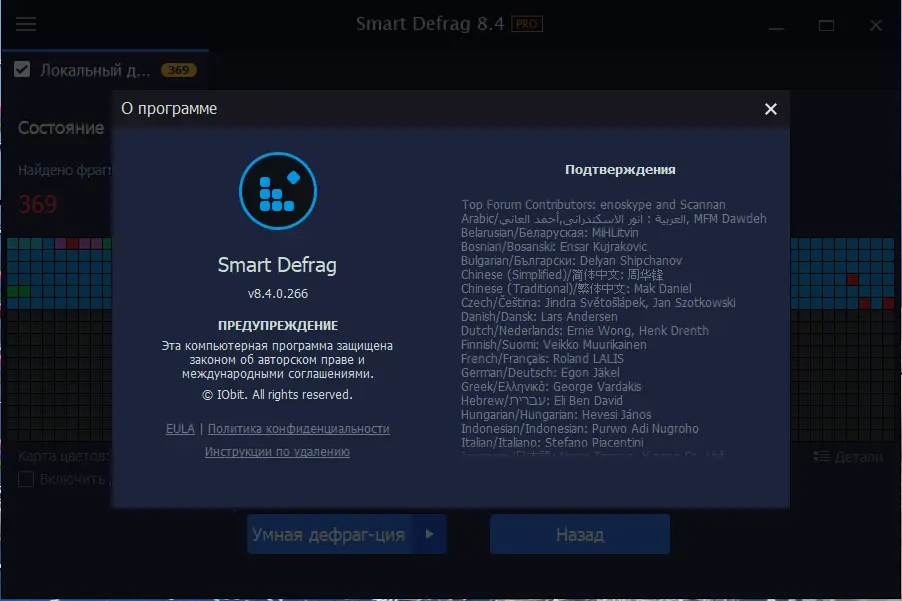The image size is (902, 601).
Task: Open Инструкции по удалению link
Action: click(x=277, y=451)
